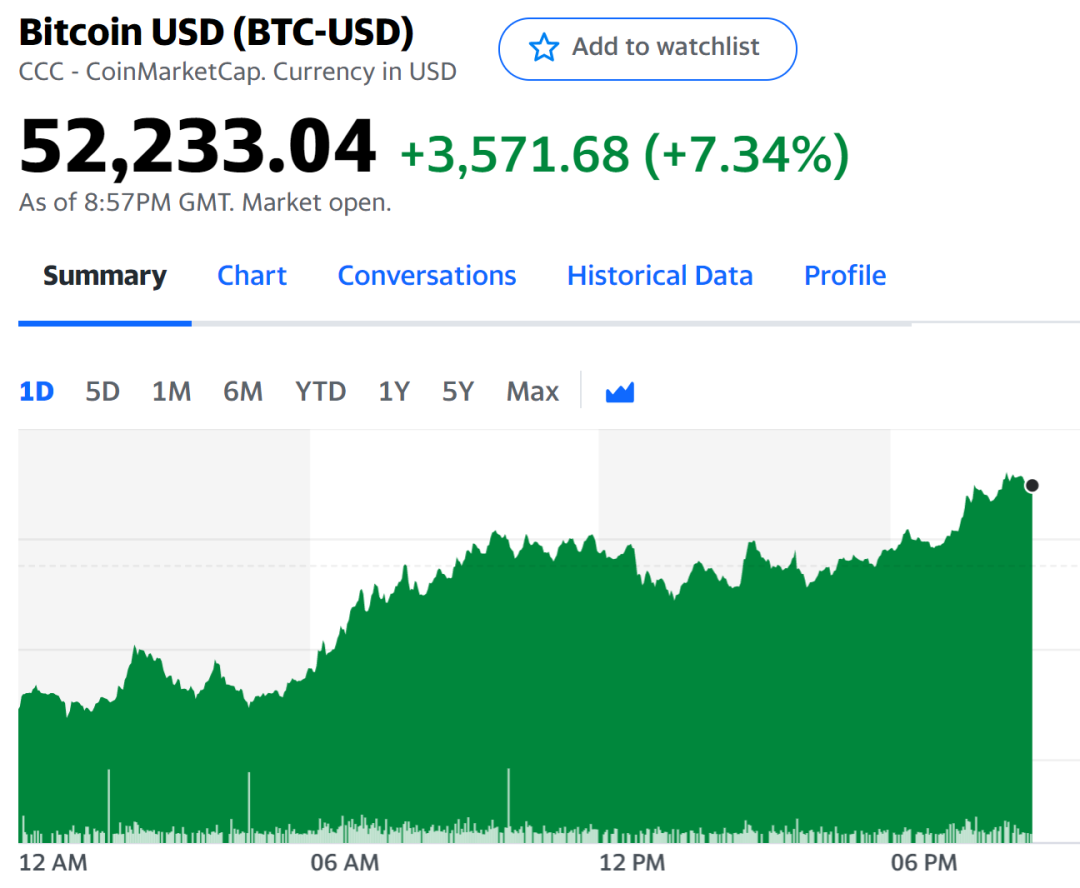
Task: Choose the 1Y chart range
Action: [394, 391]
